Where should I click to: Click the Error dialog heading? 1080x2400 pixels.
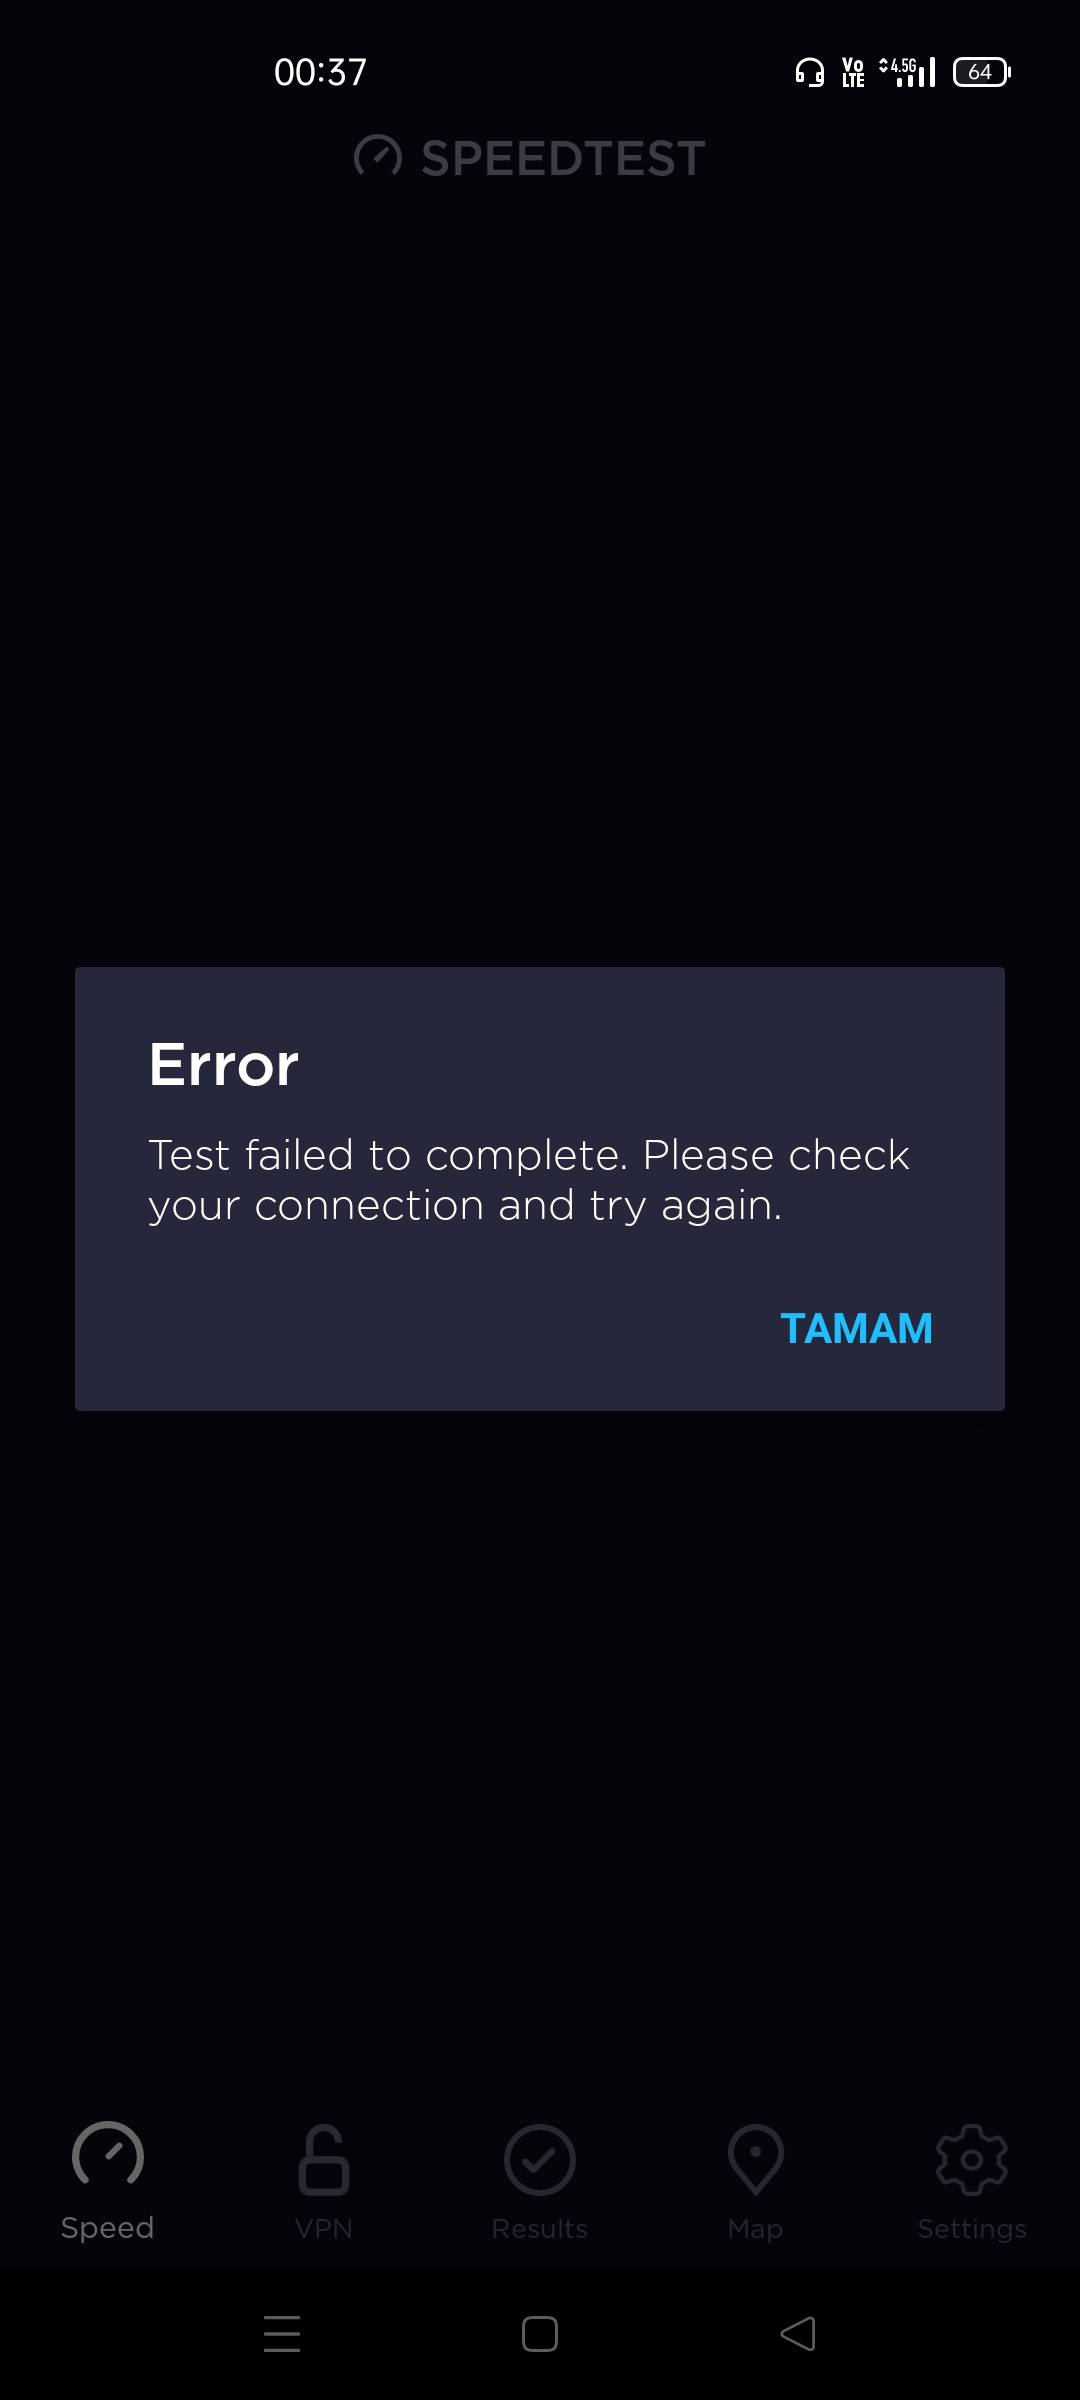pos(224,1064)
